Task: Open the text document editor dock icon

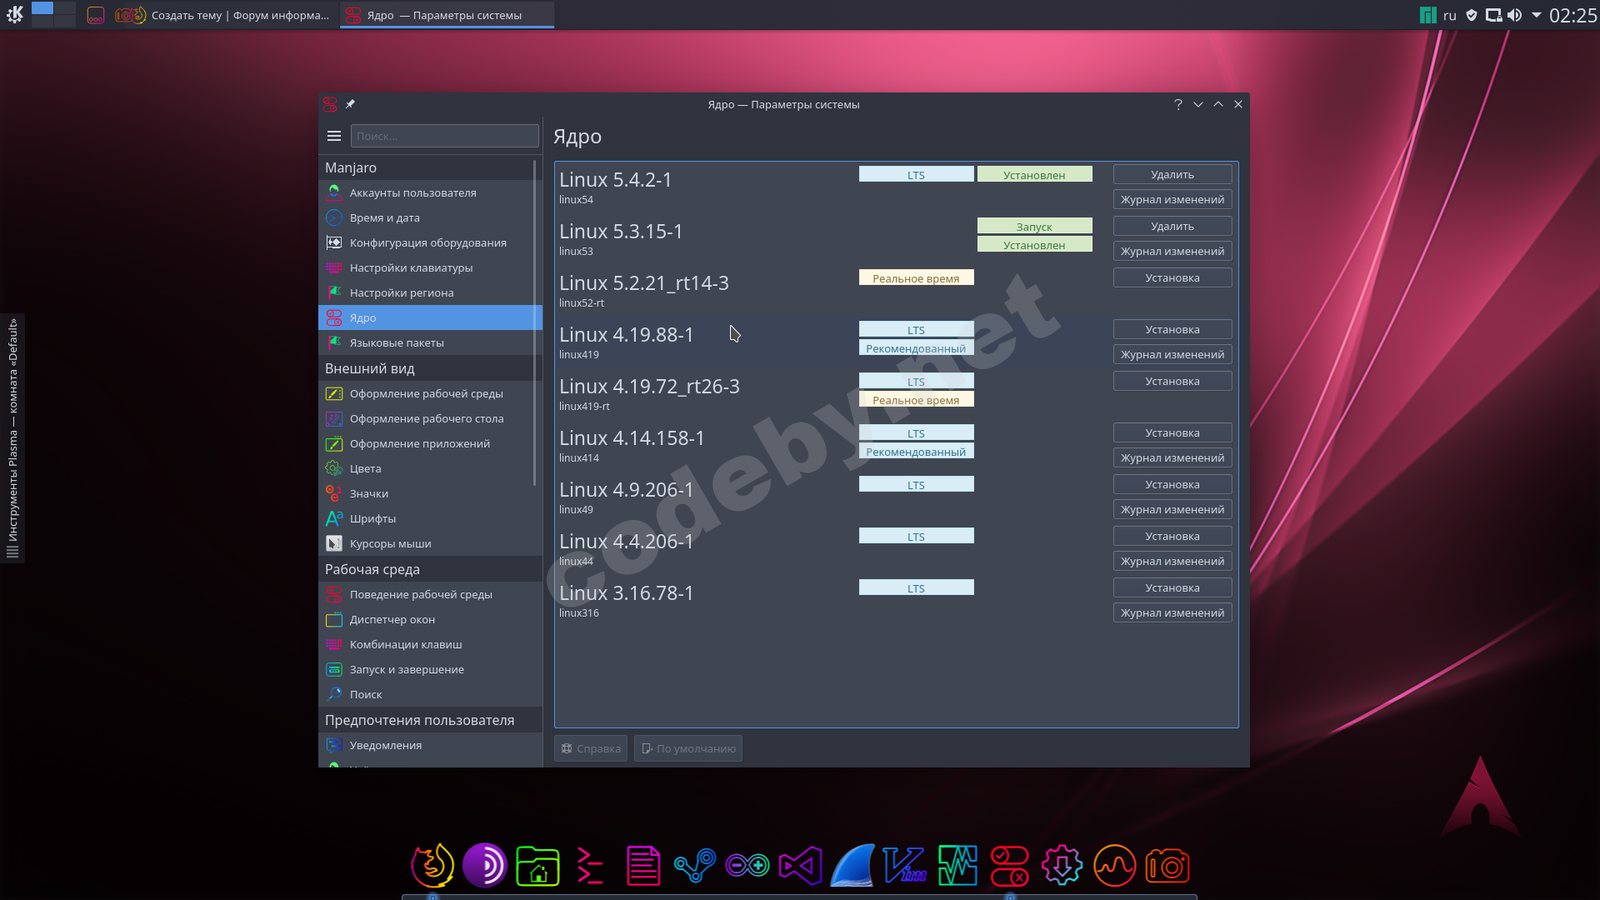Action: 643,866
